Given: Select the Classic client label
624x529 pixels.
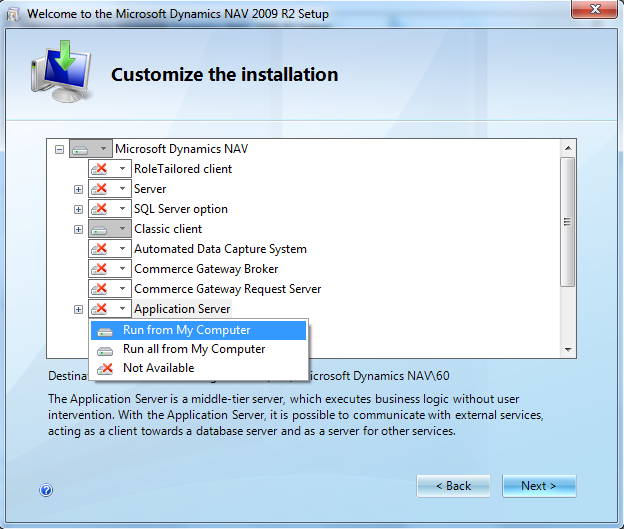Looking at the screenshot, I should [x=168, y=229].
